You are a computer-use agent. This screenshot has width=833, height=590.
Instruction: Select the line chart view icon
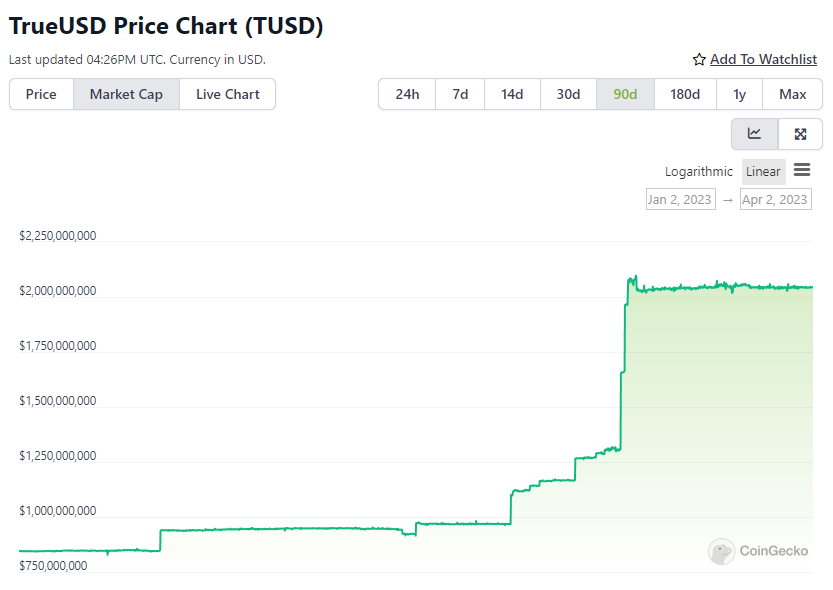pos(754,134)
